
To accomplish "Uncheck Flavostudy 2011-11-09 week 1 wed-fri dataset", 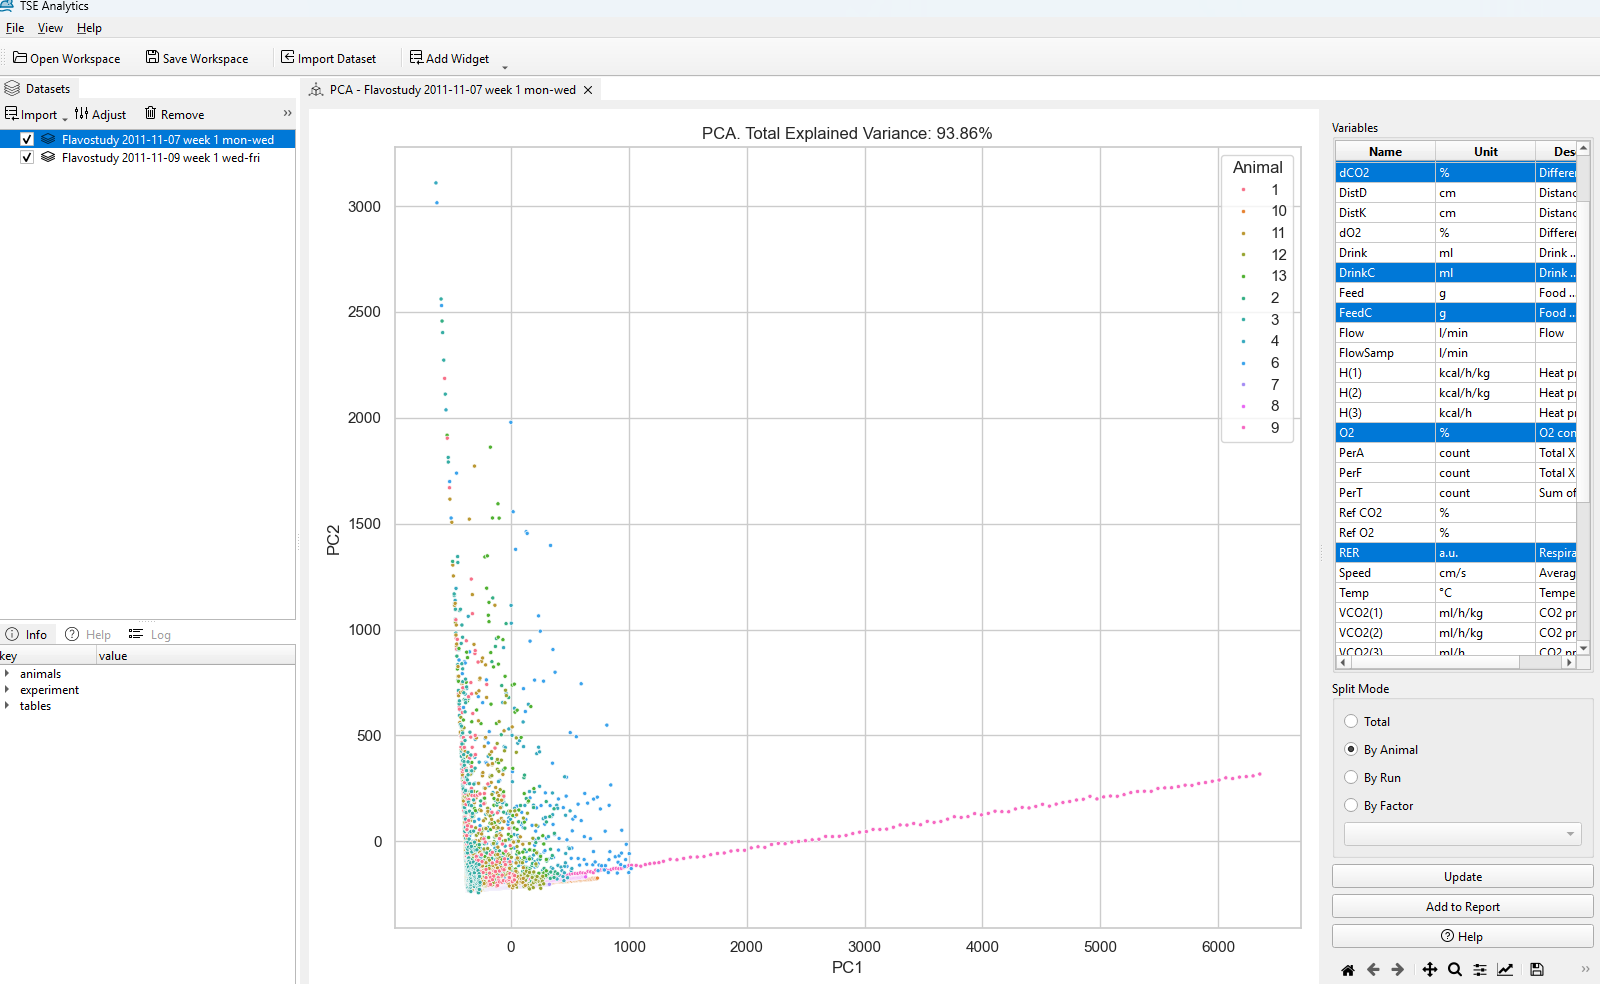I will coord(27,157).
